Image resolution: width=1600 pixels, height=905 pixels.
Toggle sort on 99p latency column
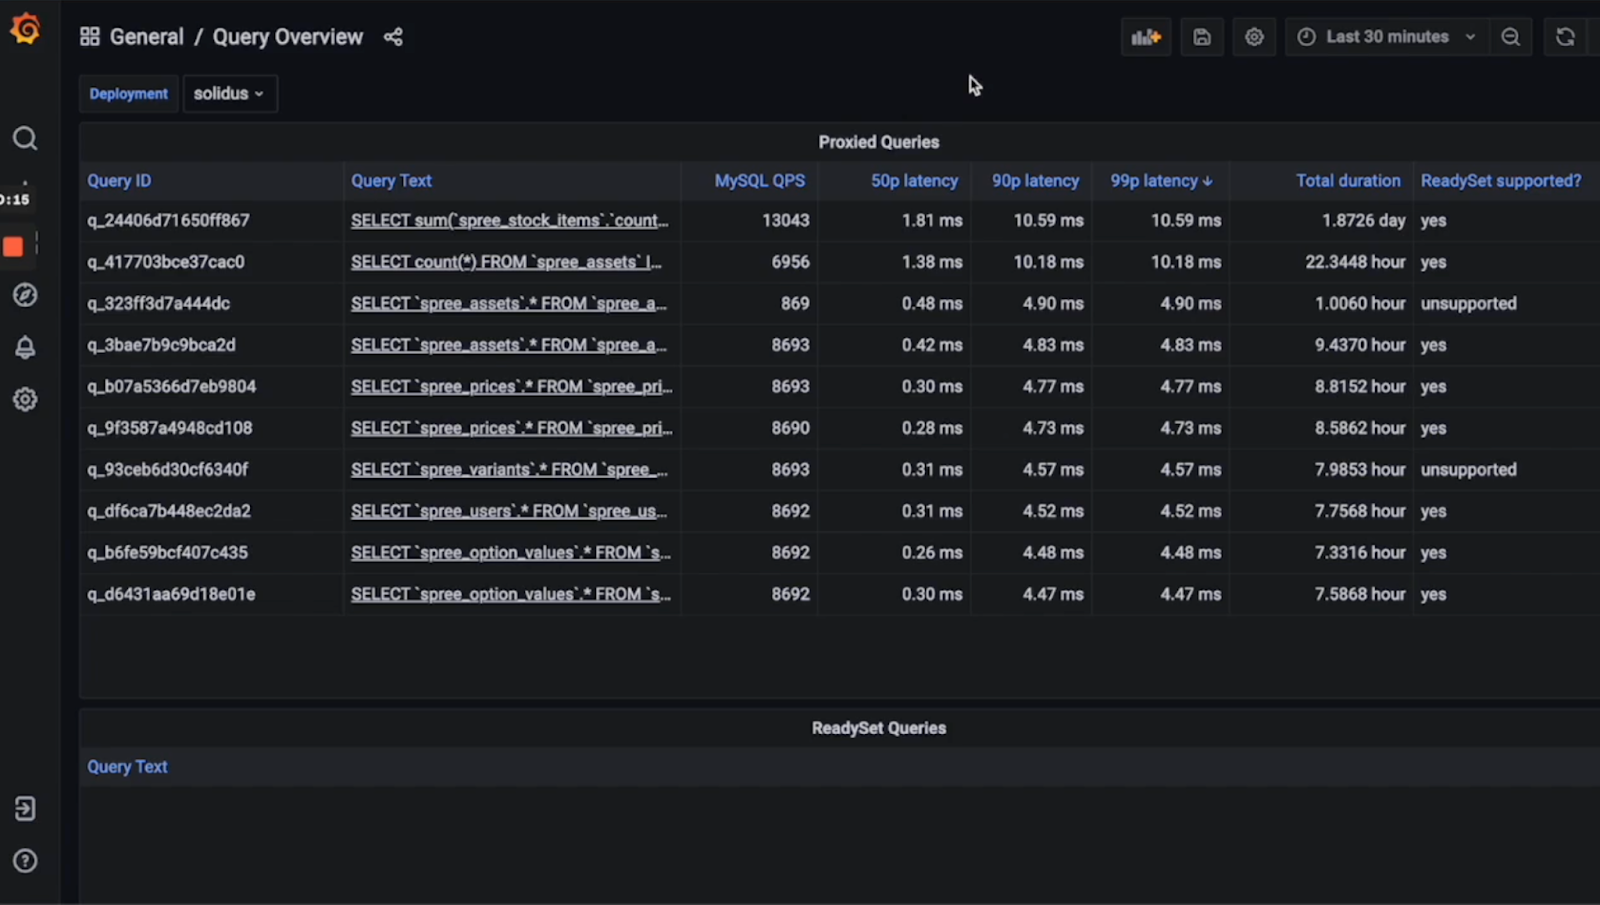1161,181
